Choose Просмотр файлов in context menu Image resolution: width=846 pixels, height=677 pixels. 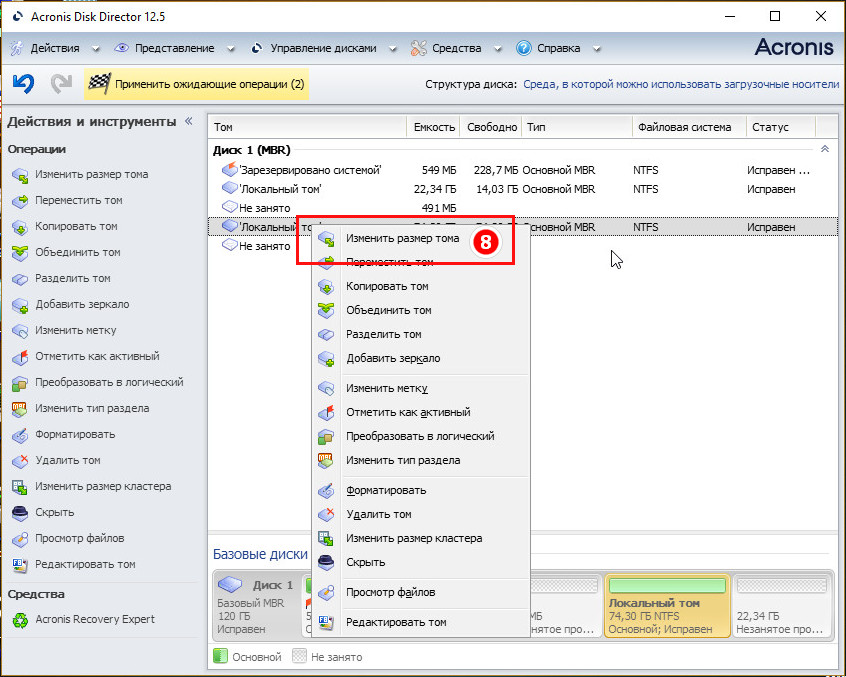421,592
